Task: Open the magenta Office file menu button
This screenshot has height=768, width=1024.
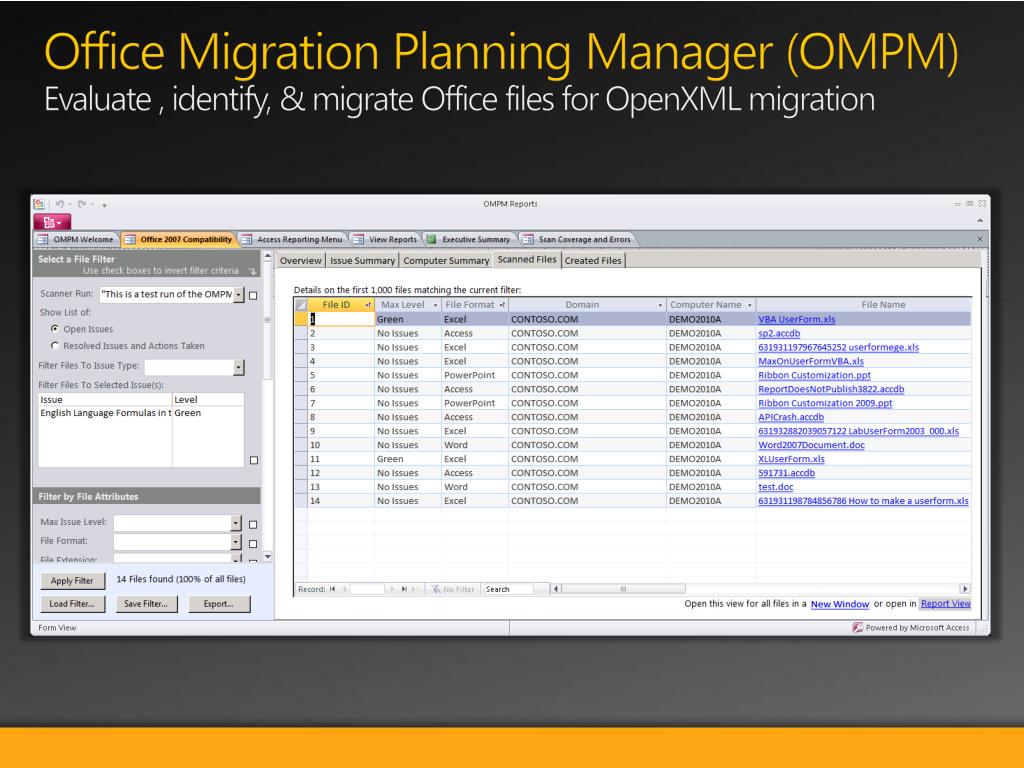Action: click(x=52, y=222)
